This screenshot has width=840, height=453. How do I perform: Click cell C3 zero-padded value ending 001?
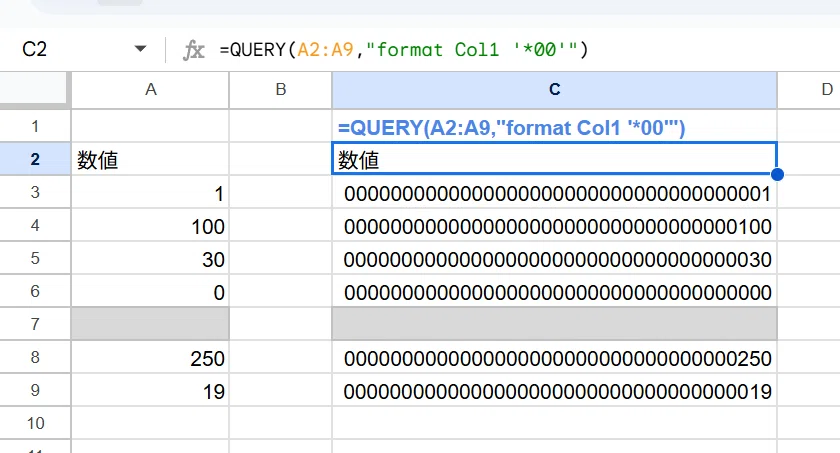[554, 192]
